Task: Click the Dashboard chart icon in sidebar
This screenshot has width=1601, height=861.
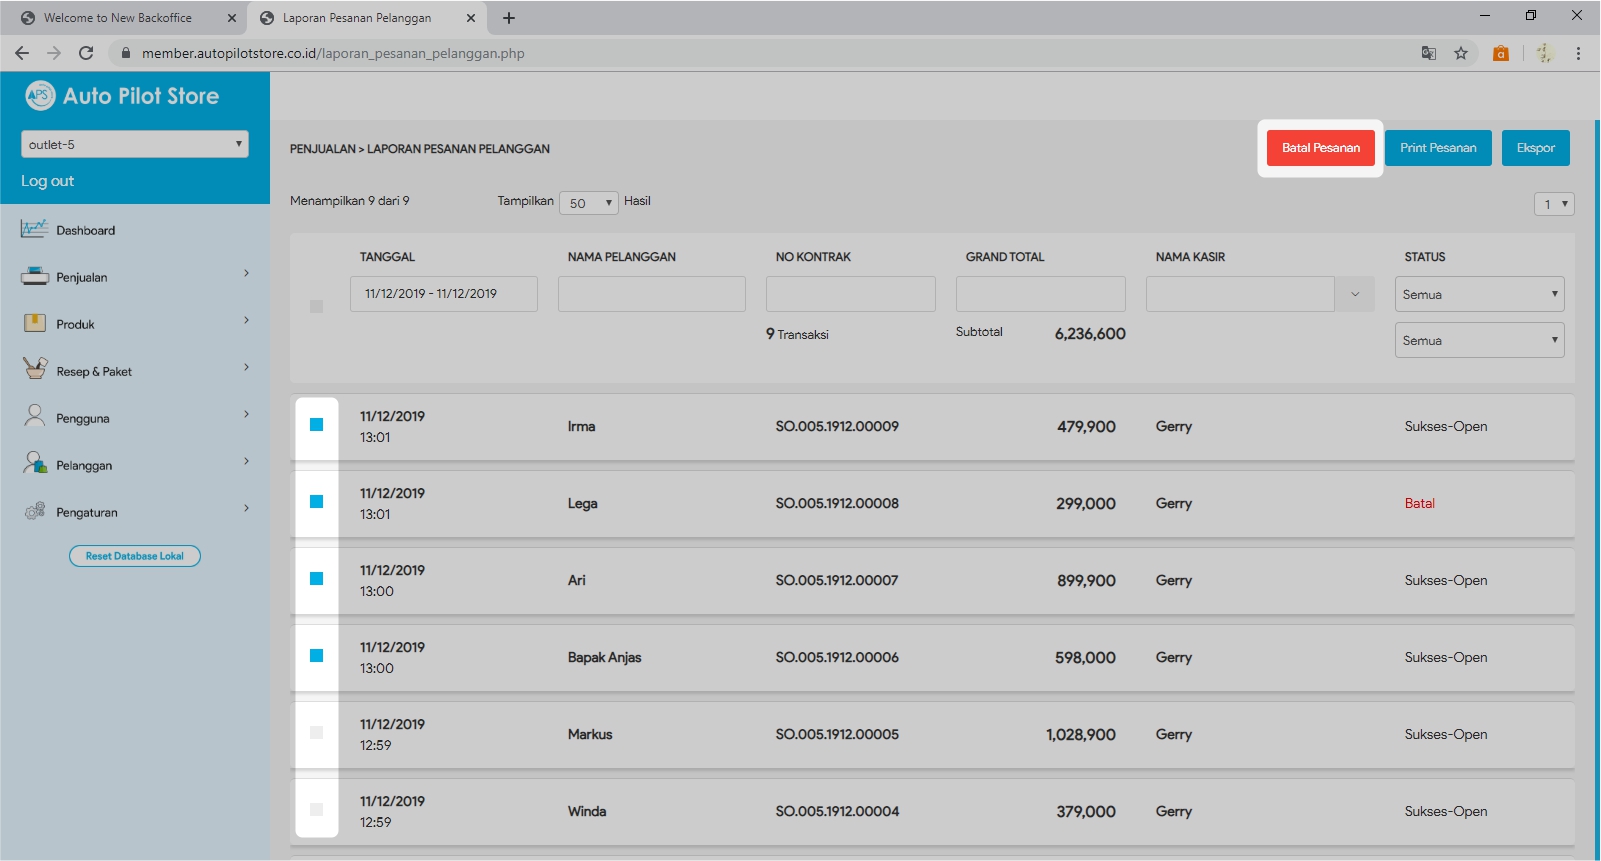Action: pyautogui.click(x=34, y=229)
